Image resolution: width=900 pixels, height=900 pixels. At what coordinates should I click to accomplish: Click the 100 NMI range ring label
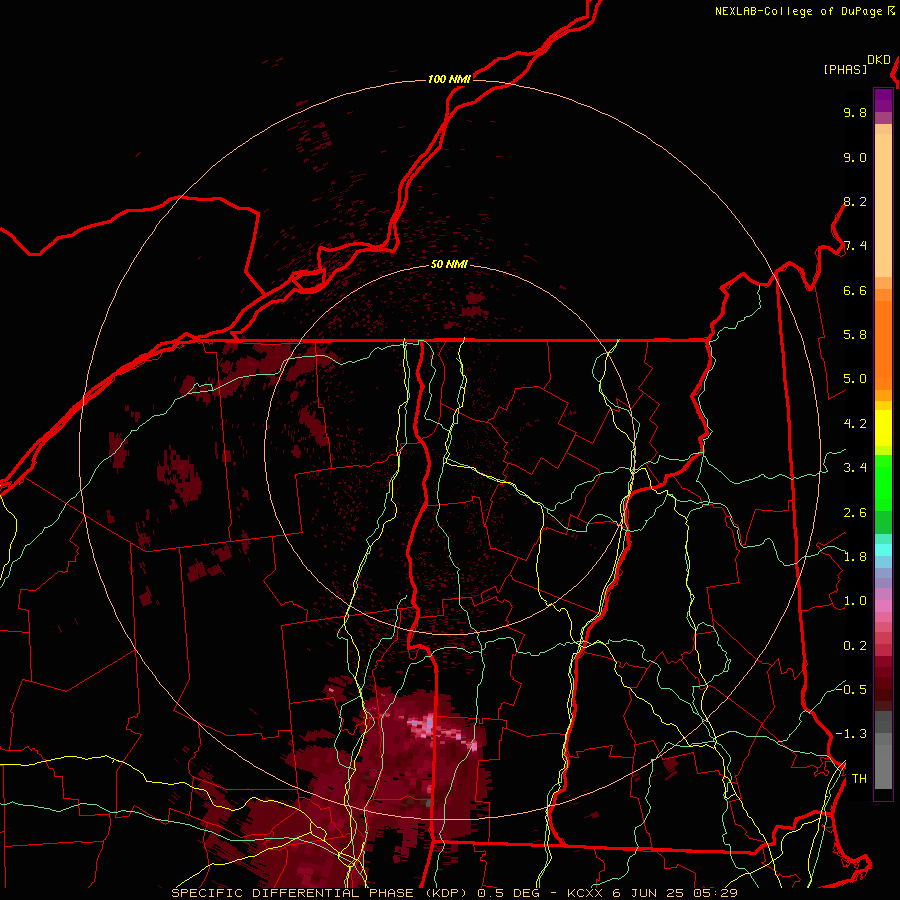point(449,79)
